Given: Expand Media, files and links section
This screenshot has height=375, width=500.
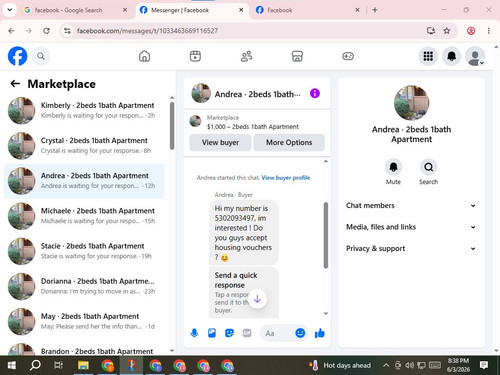Looking at the screenshot, I should tap(411, 227).
